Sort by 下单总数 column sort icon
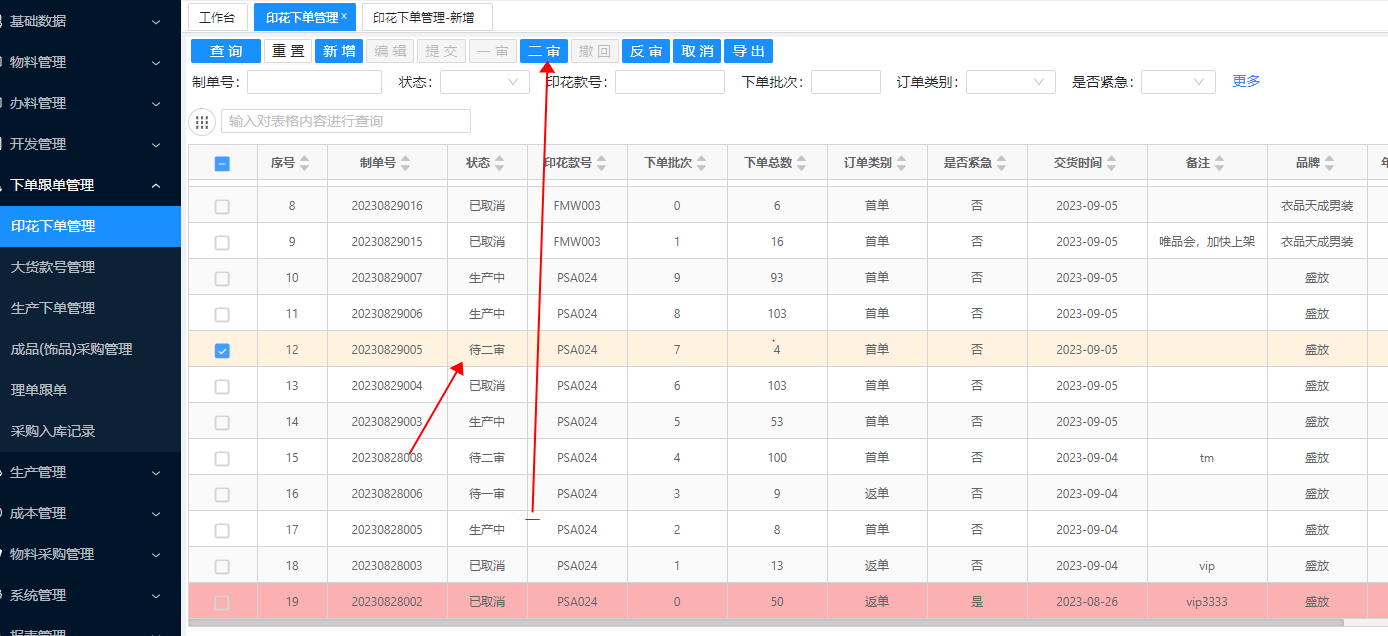Image resolution: width=1388 pixels, height=636 pixels. (803, 164)
